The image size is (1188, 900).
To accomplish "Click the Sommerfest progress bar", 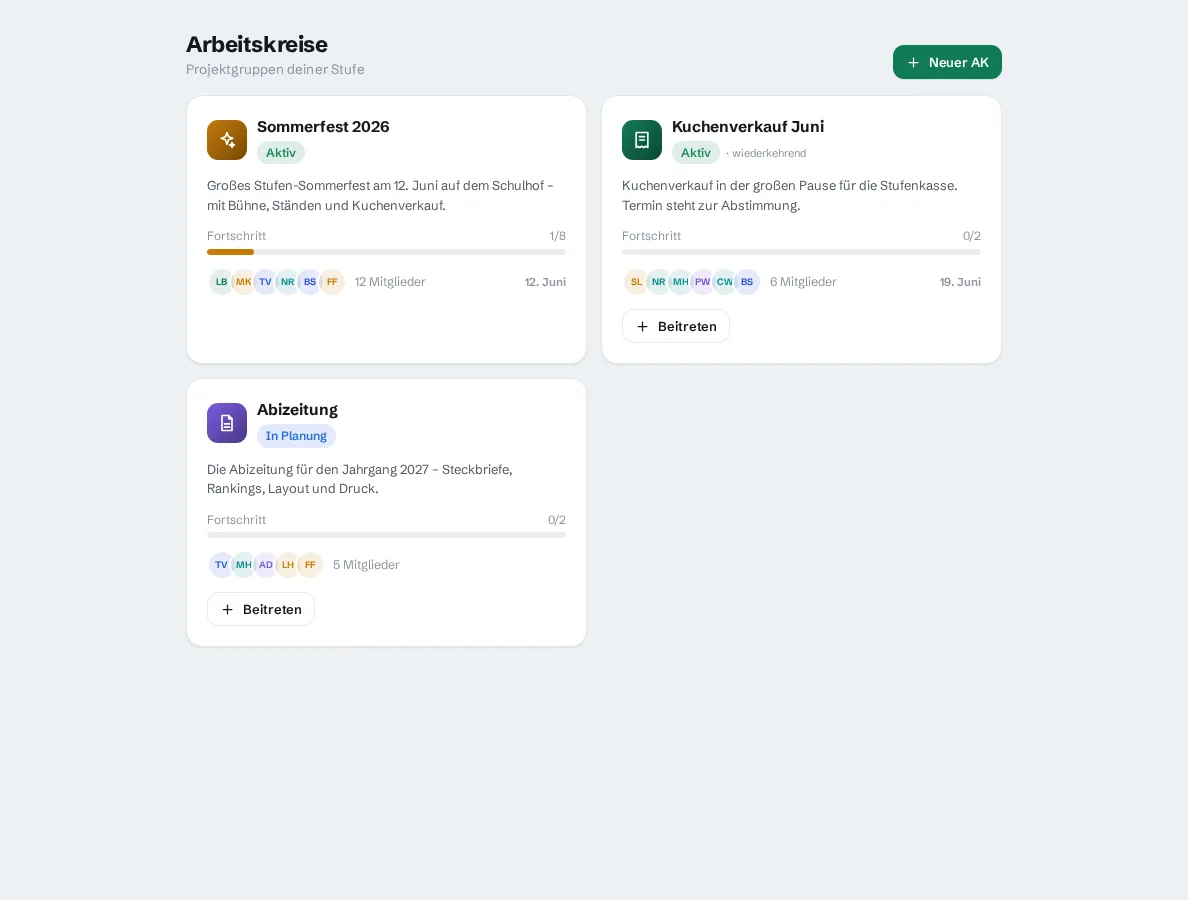I will (386, 252).
